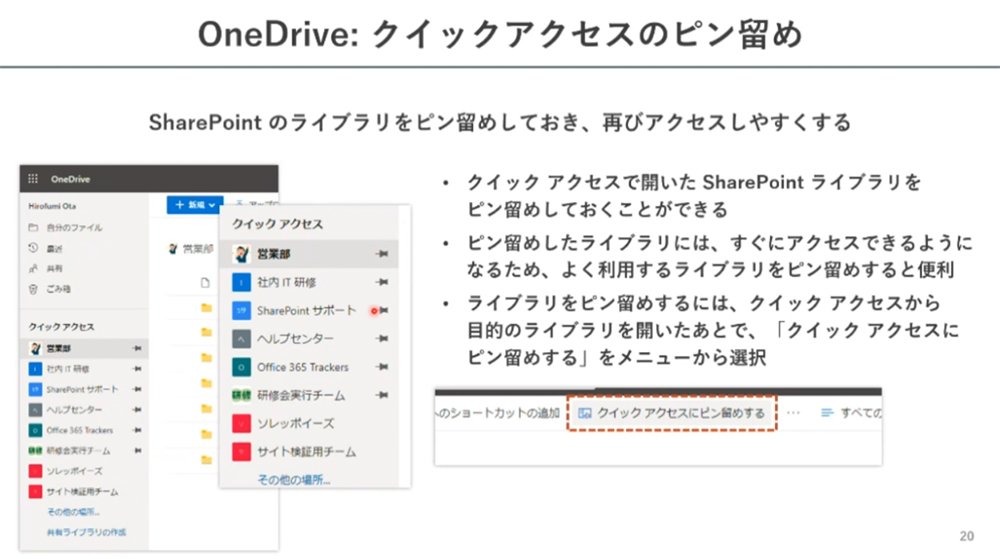Select ヘルプセンター in the sidebar list
Viewport: 1000px width, 559px height.
pos(74,409)
